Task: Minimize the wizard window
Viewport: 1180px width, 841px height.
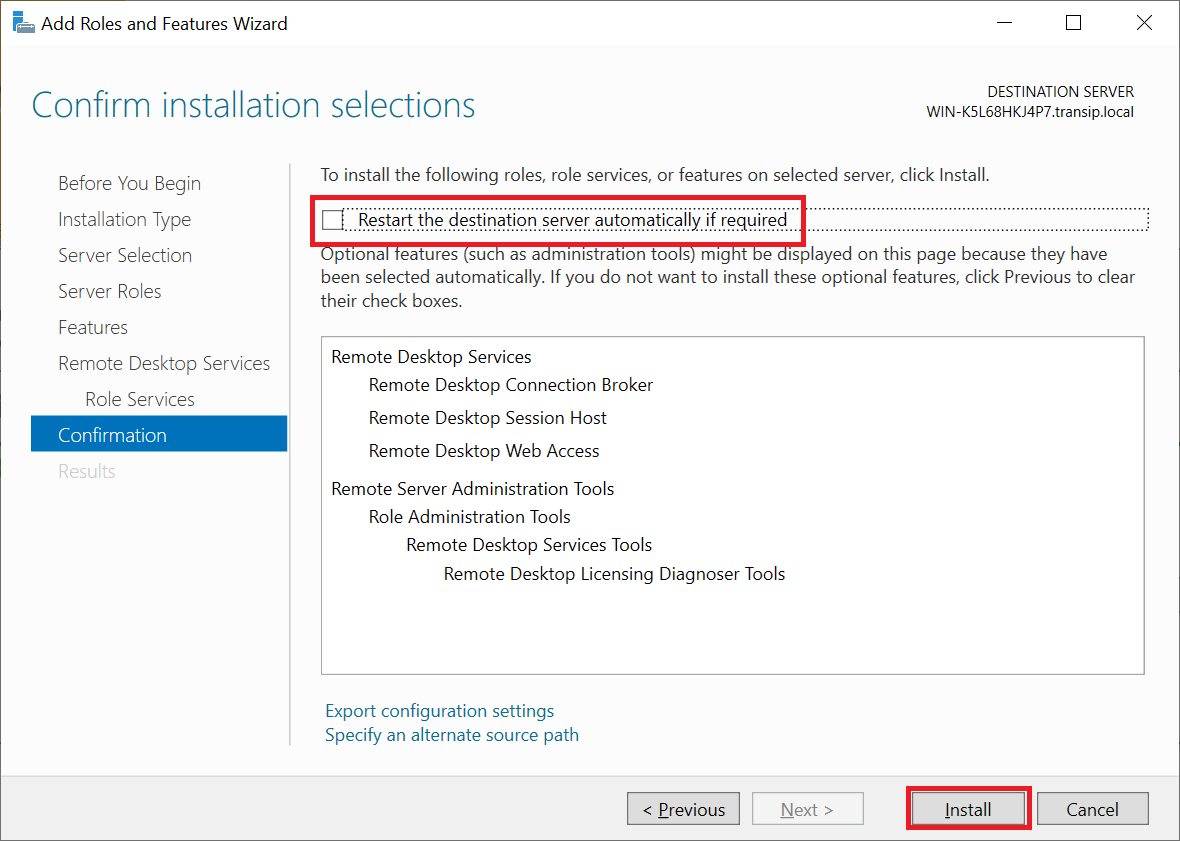Action: pyautogui.click(x=1004, y=23)
